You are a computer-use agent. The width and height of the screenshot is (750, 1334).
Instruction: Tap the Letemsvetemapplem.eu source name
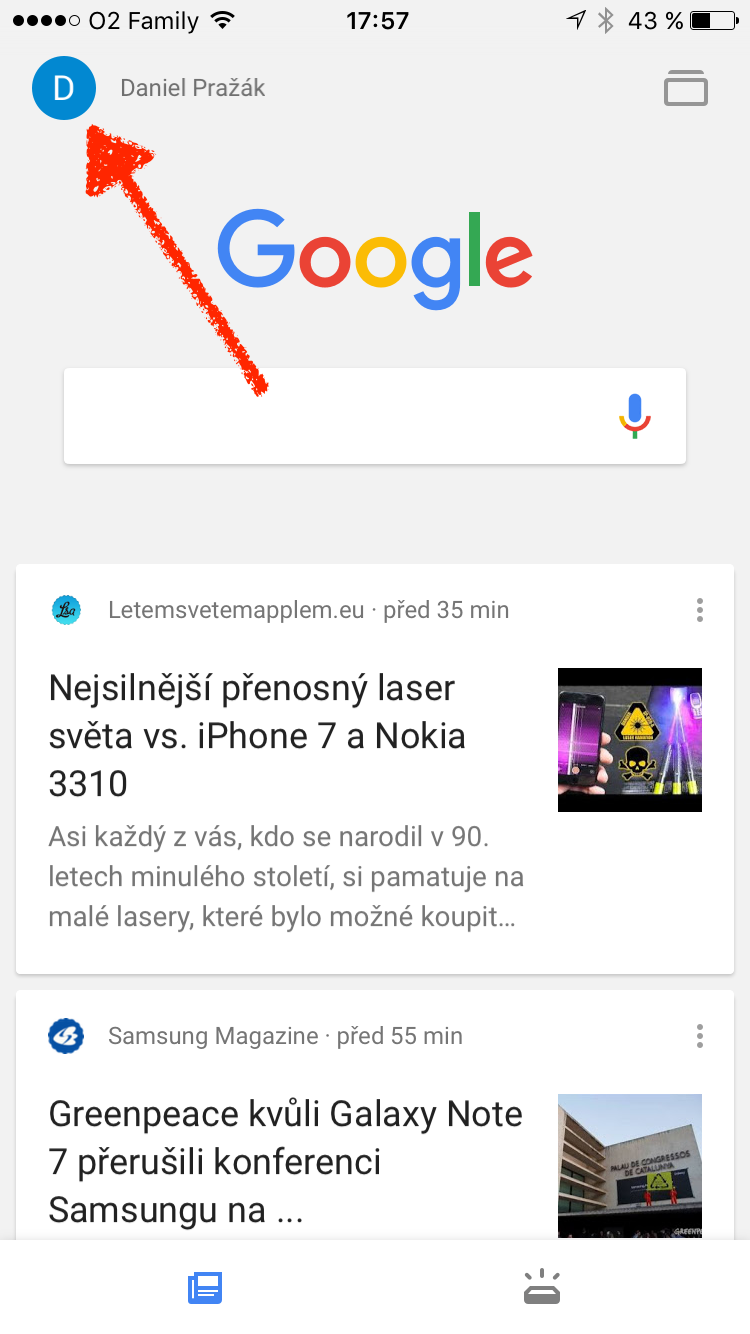click(x=236, y=609)
